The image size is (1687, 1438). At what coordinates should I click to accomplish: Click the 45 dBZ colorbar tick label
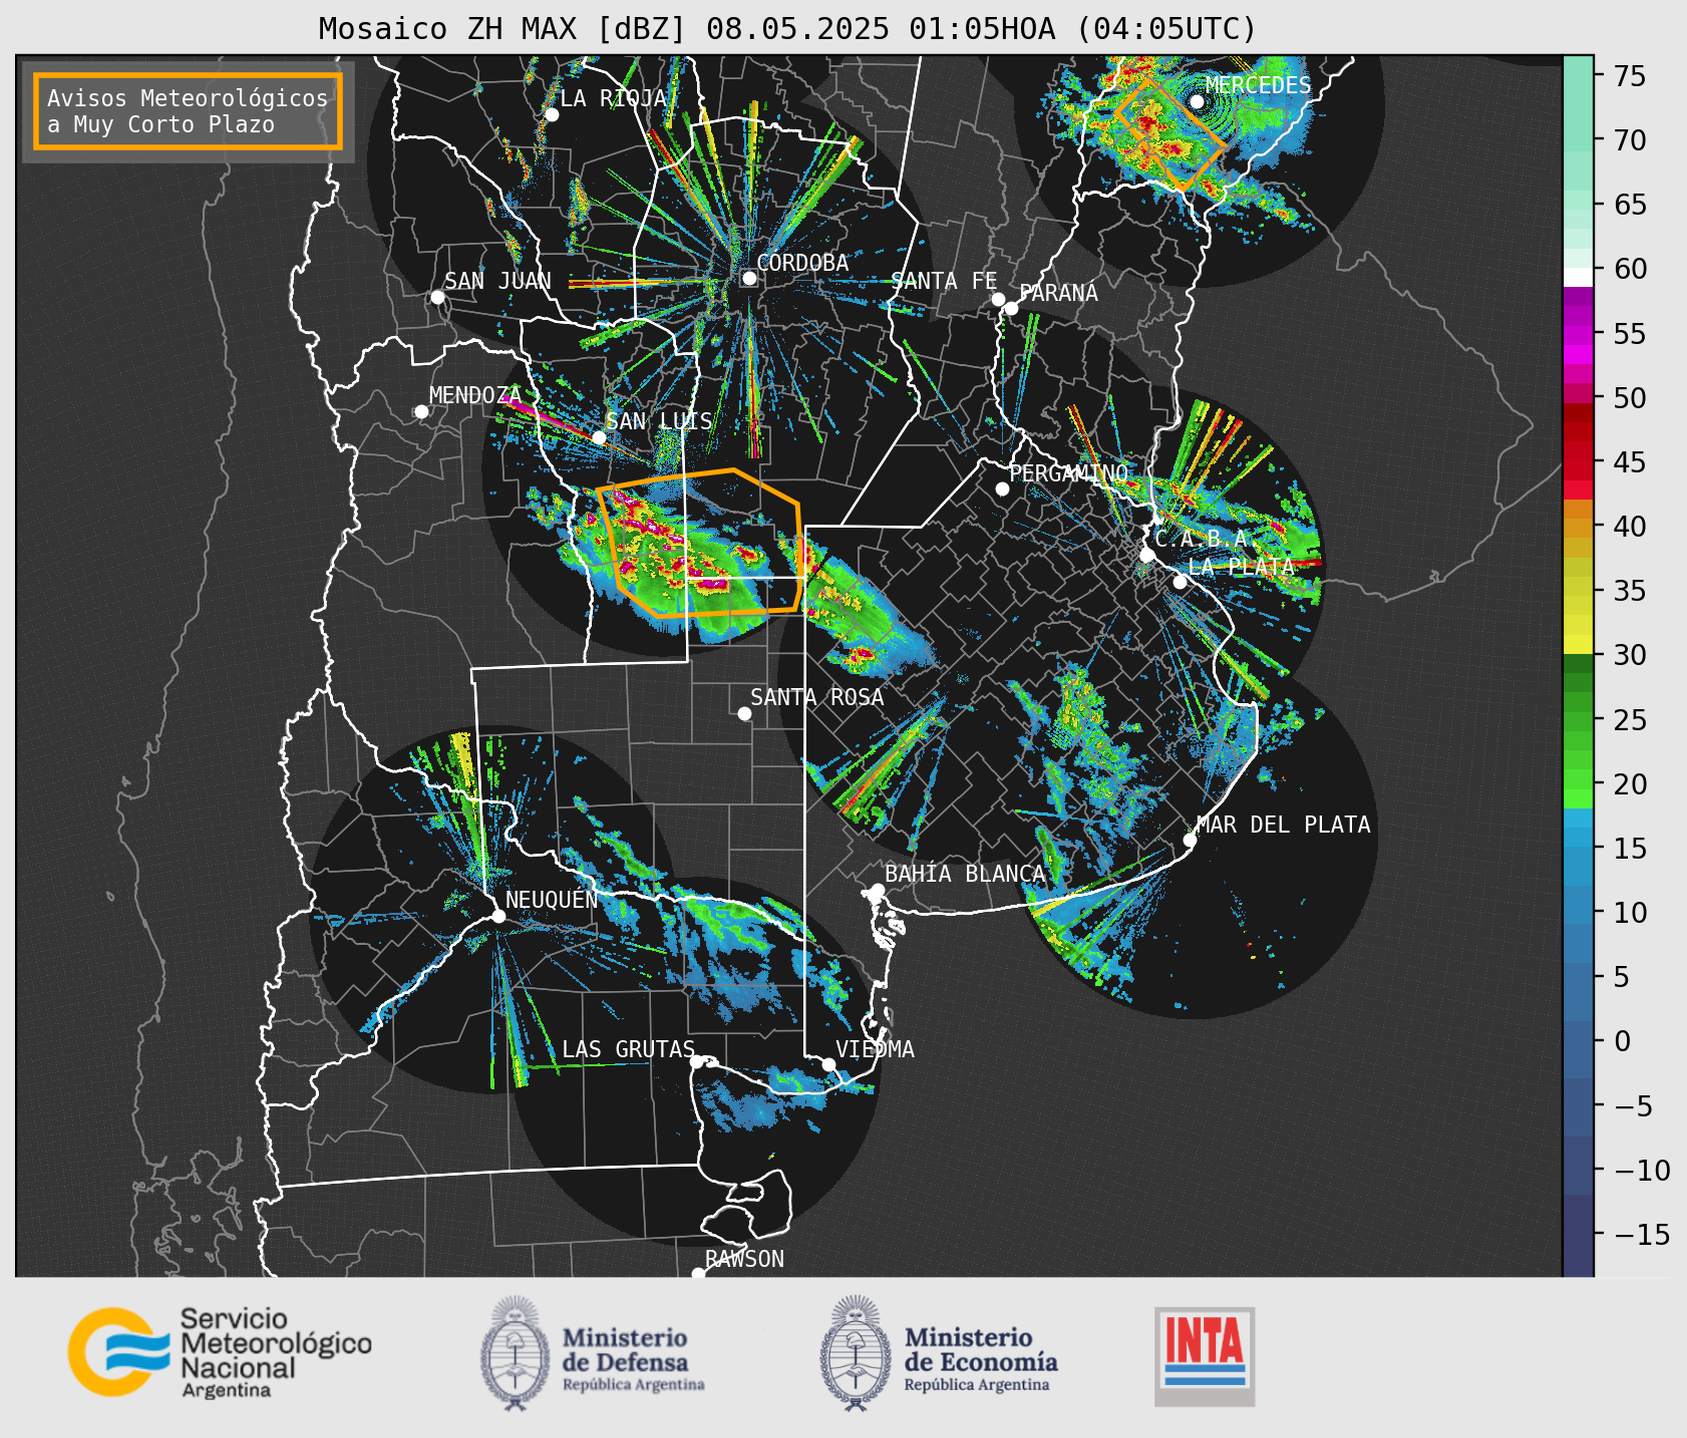point(1629,463)
